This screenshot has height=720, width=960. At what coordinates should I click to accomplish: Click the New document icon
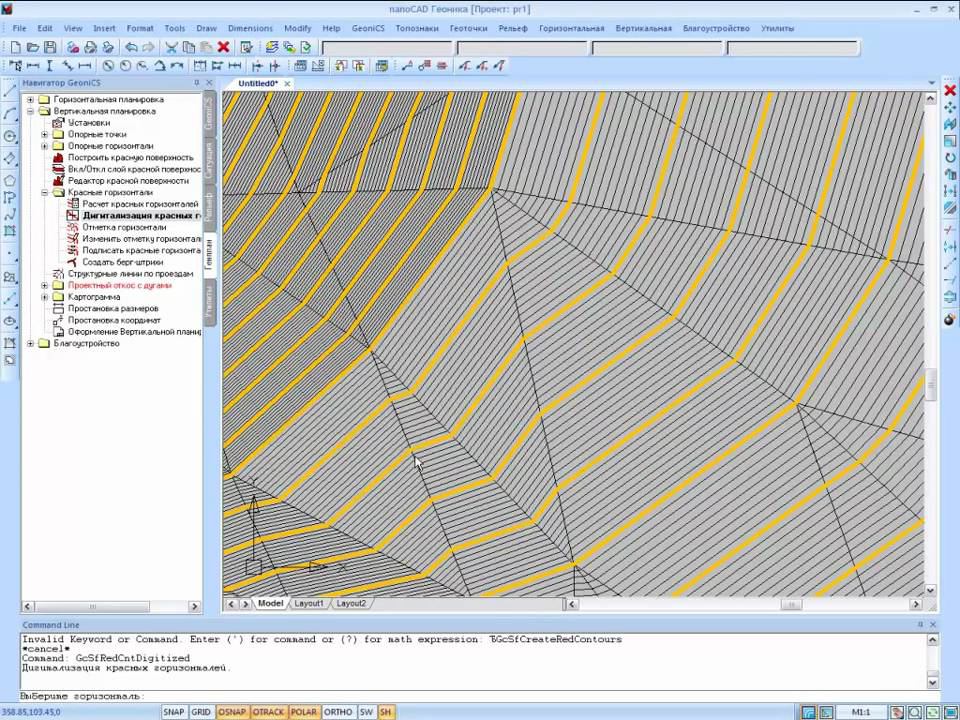tap(15, 47)
